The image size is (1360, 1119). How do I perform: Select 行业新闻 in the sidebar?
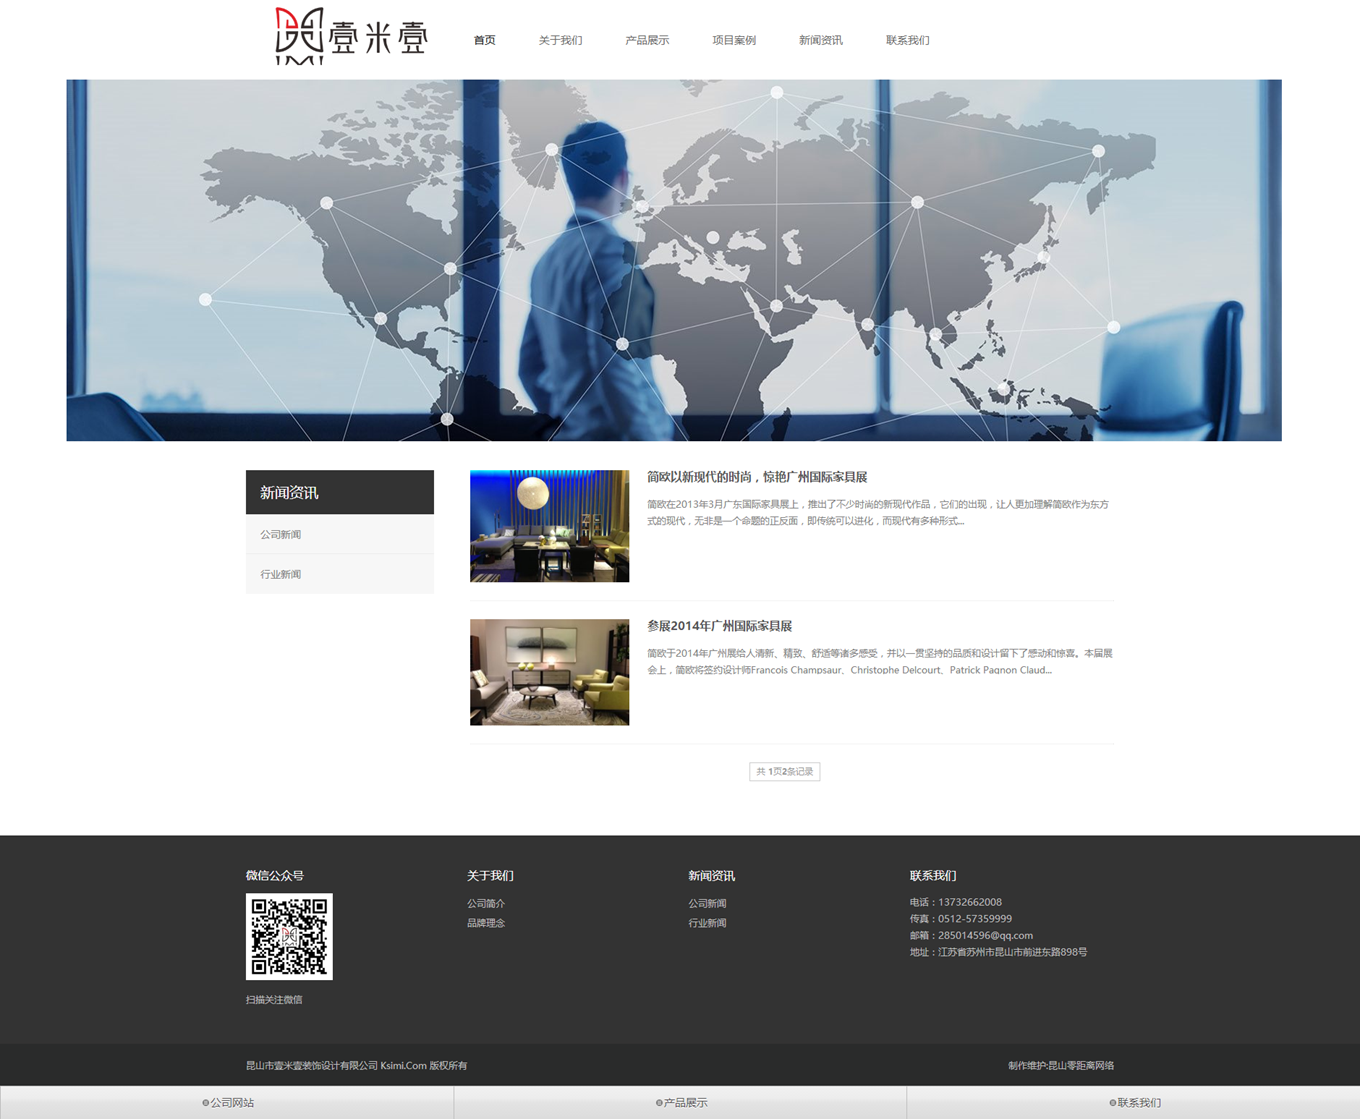[x=281, y=575]
